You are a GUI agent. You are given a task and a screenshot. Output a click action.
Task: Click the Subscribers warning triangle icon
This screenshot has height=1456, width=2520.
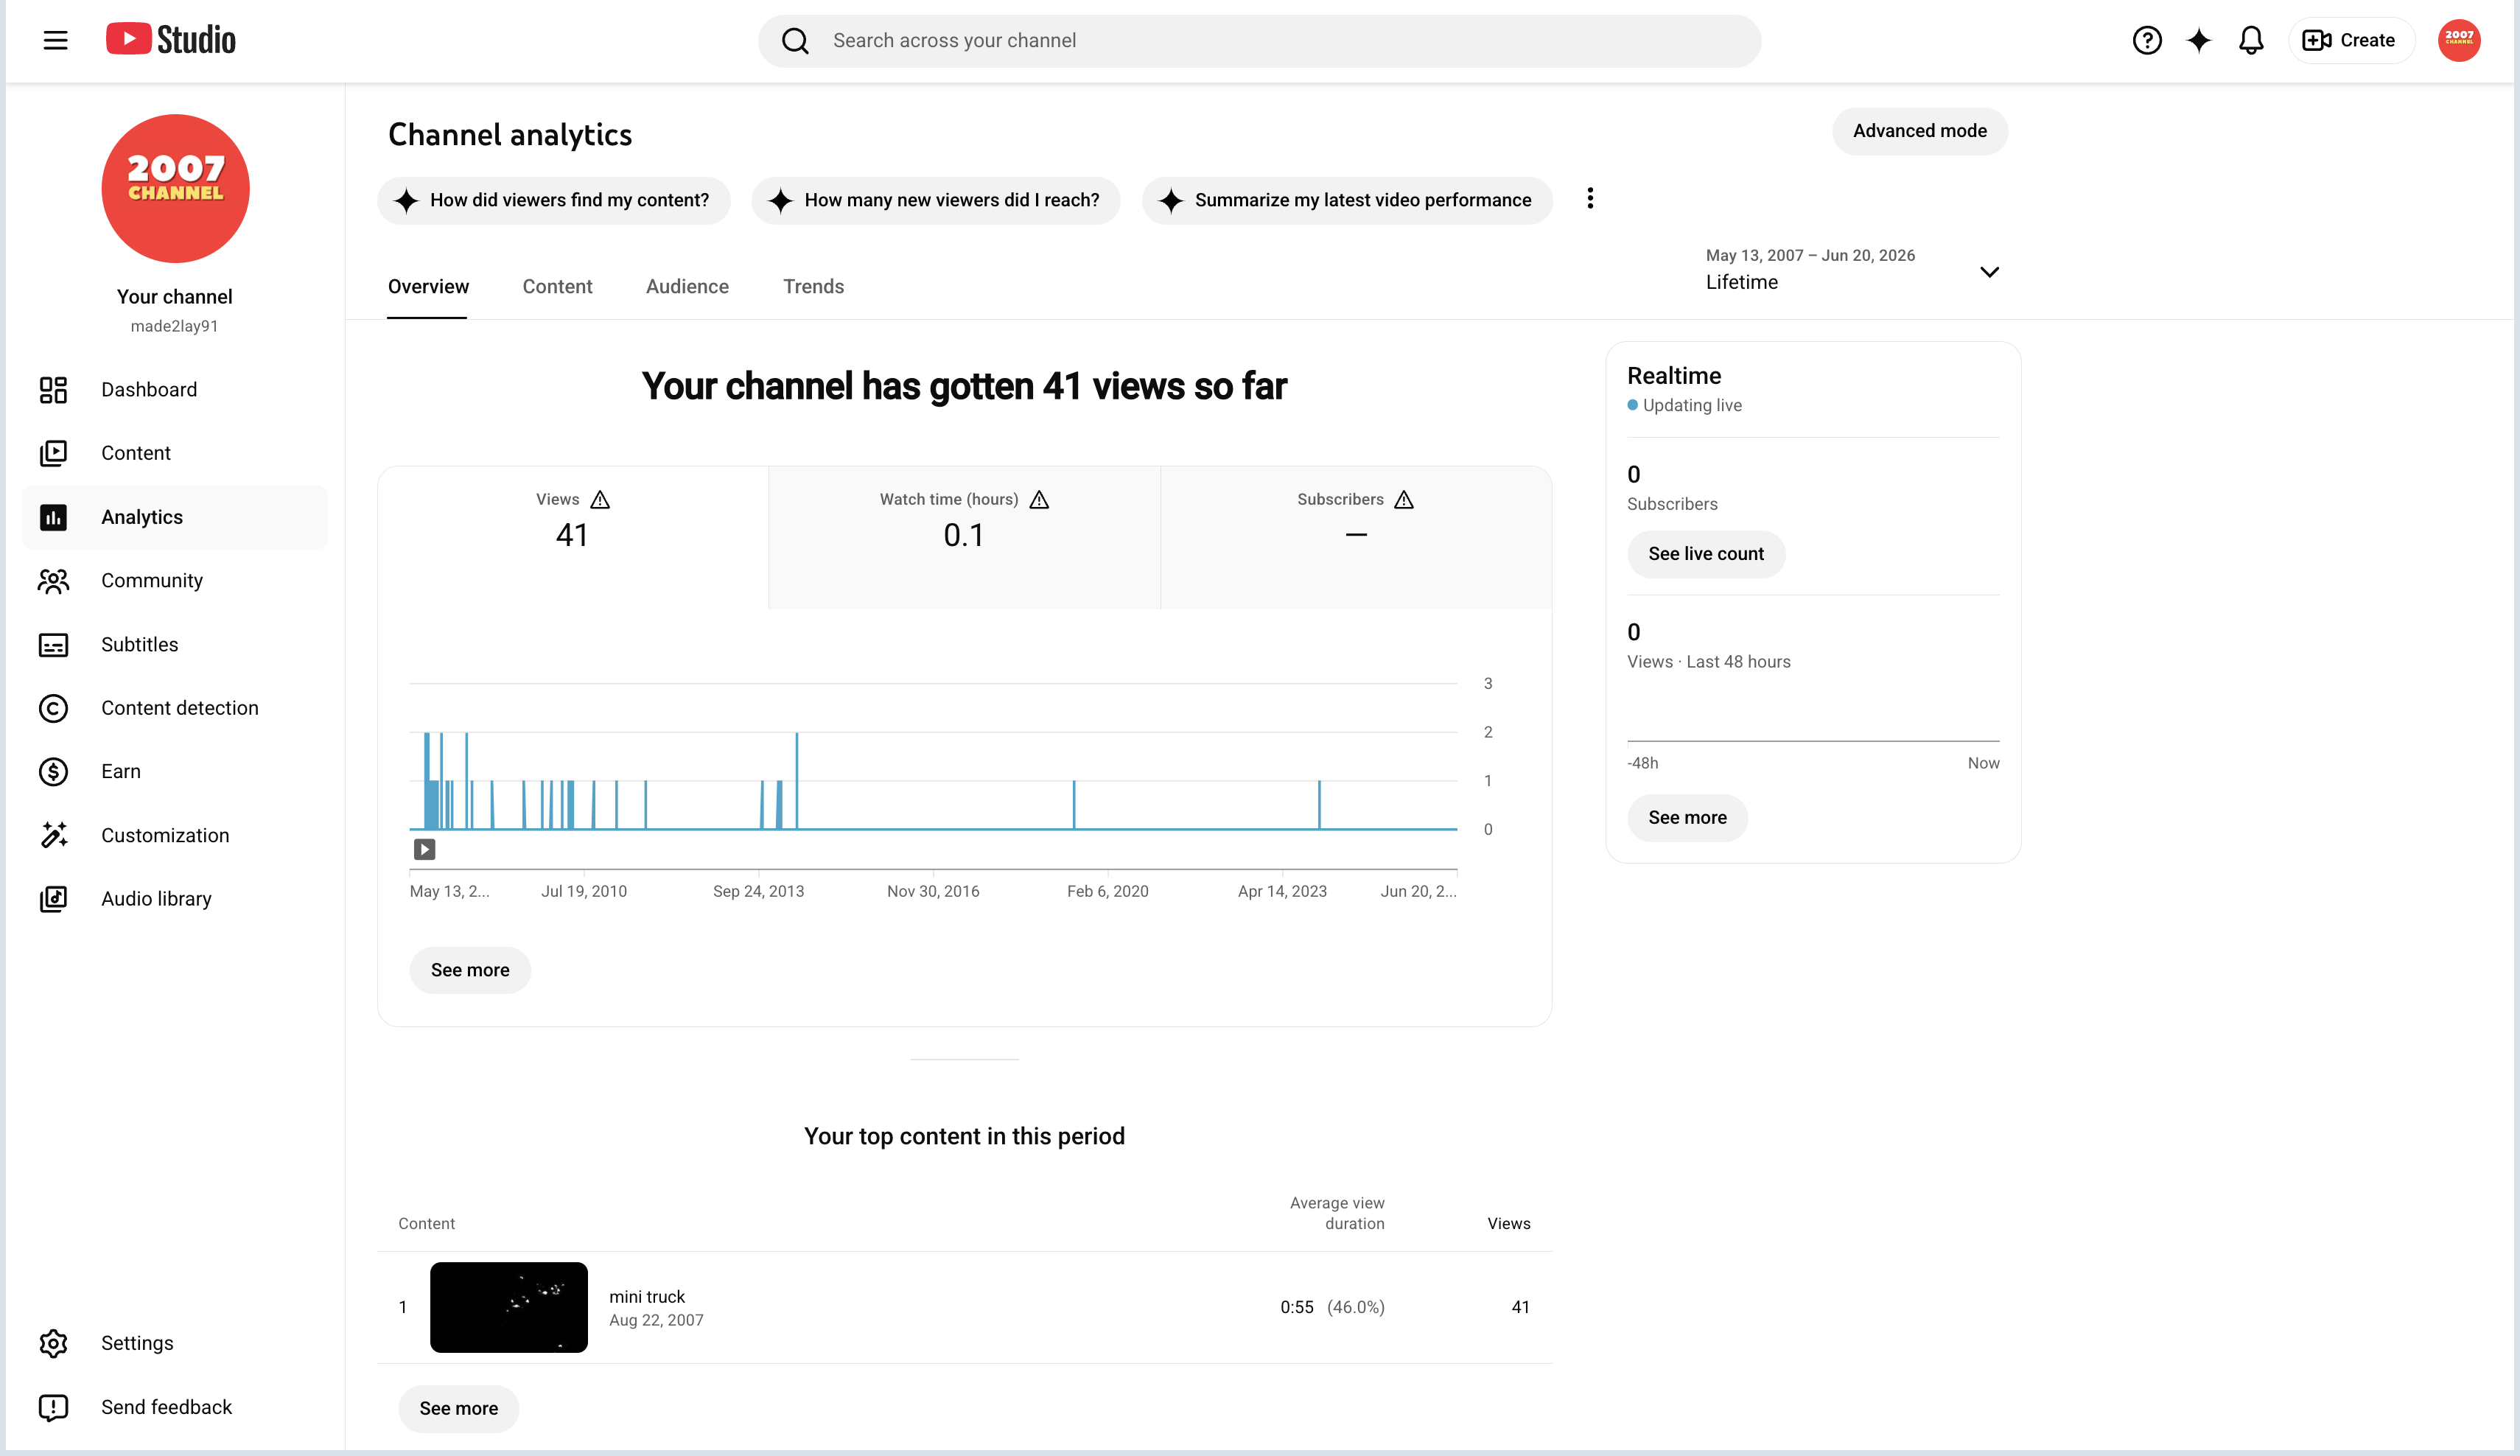(x=1404, y=499)
